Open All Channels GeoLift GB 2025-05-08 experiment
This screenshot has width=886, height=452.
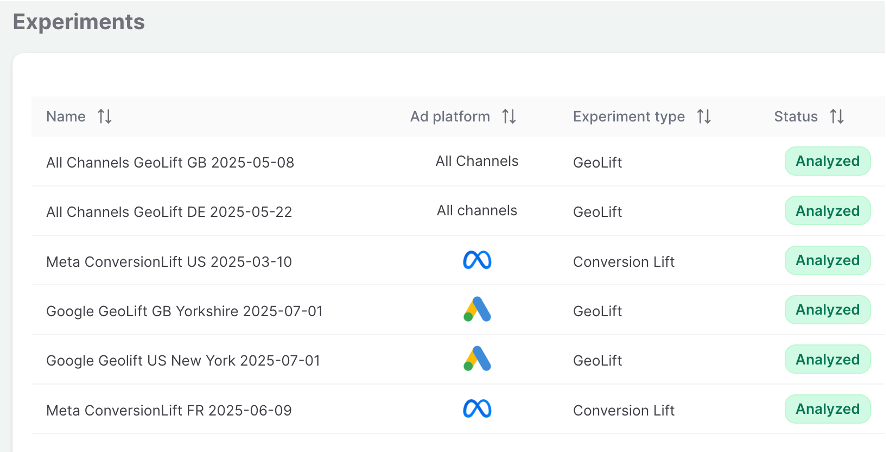click(170, 162)
